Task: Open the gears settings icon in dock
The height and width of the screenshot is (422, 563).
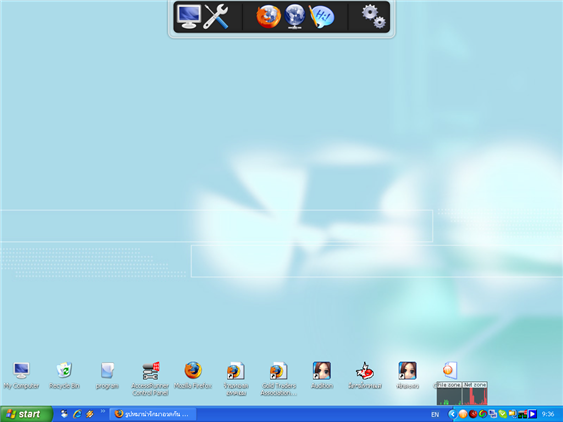Action: (373, 17)
